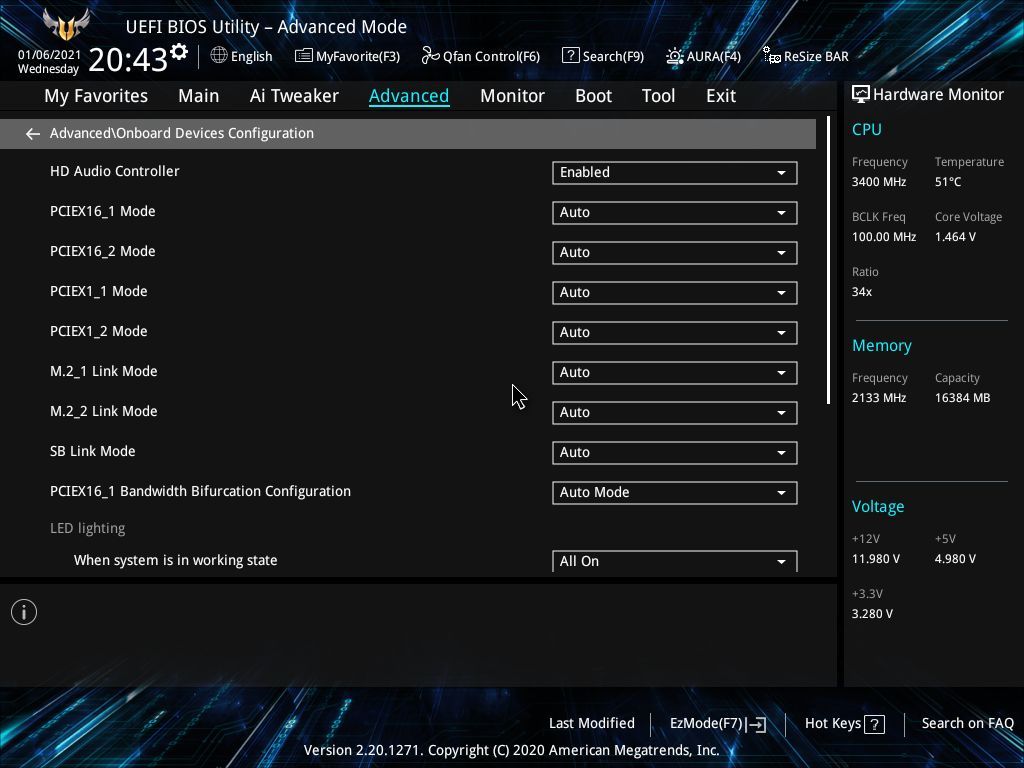Click the TUF logo emblem
This screenshot has height=768, width=1024.
66,25
